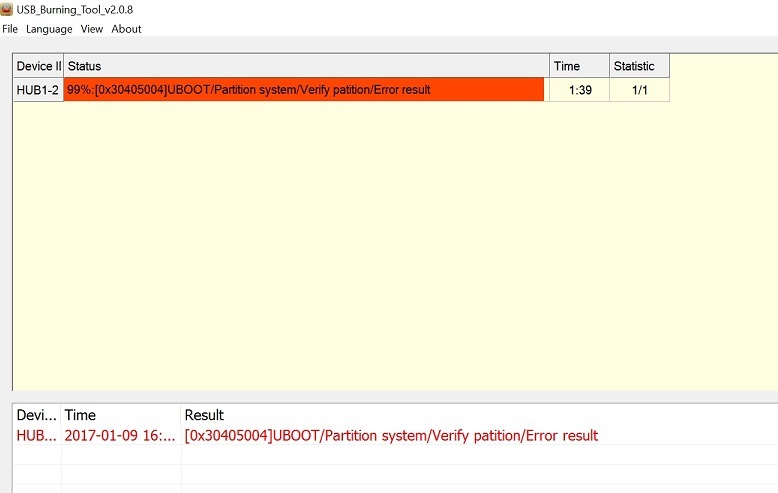Click the 2017-01-09 16:... timestamp cell
The width and height of the screenshot is (778, 493).
point(120,435)
